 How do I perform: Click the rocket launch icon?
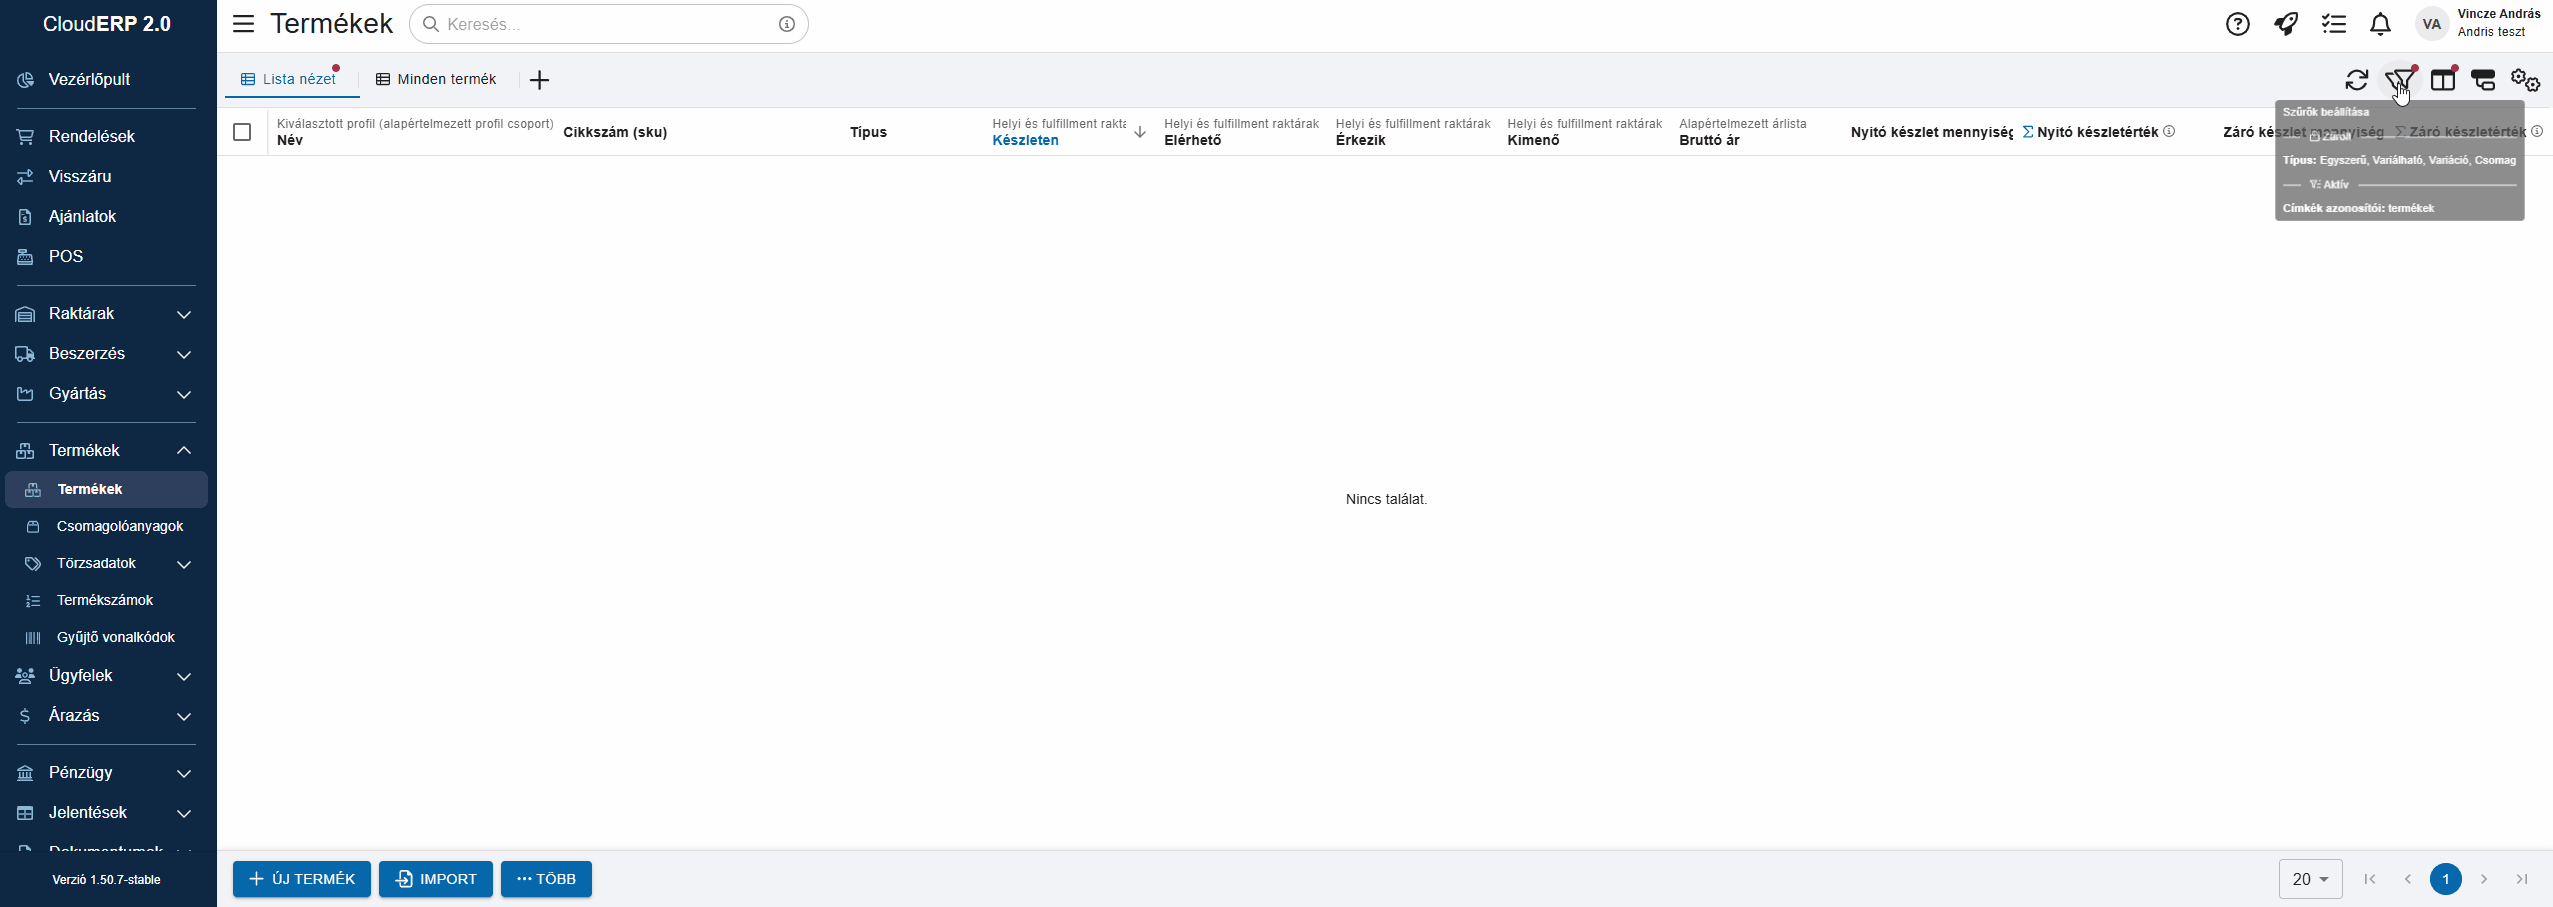click(2286, 24)
